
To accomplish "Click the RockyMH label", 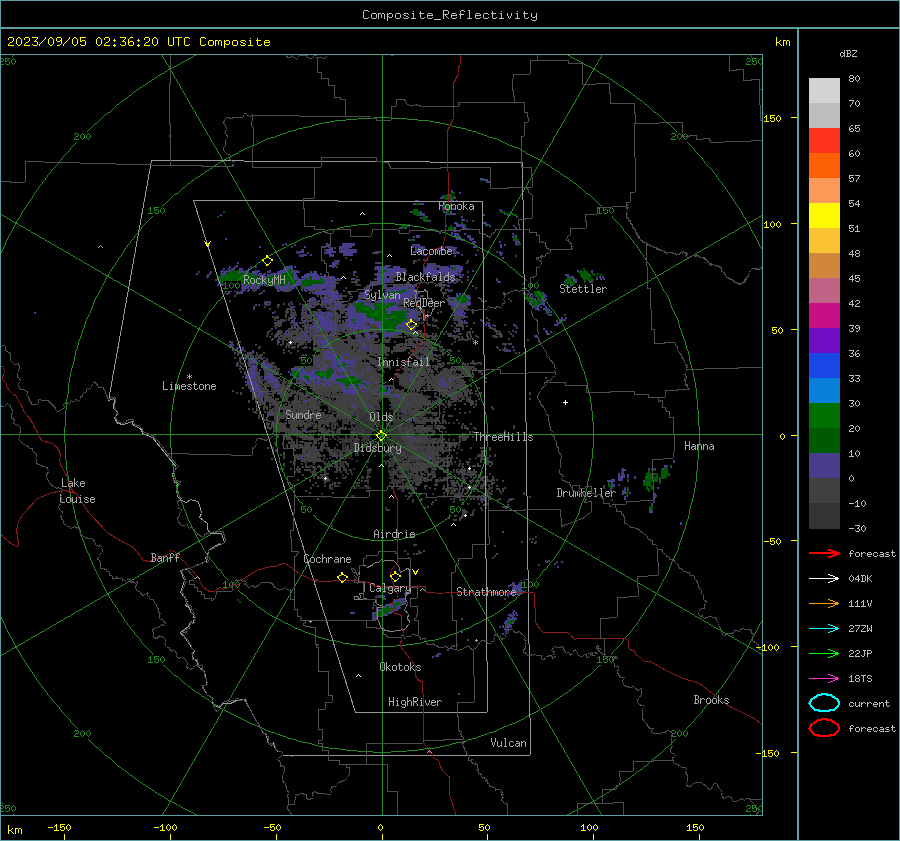I will click(x=264, y=280).
